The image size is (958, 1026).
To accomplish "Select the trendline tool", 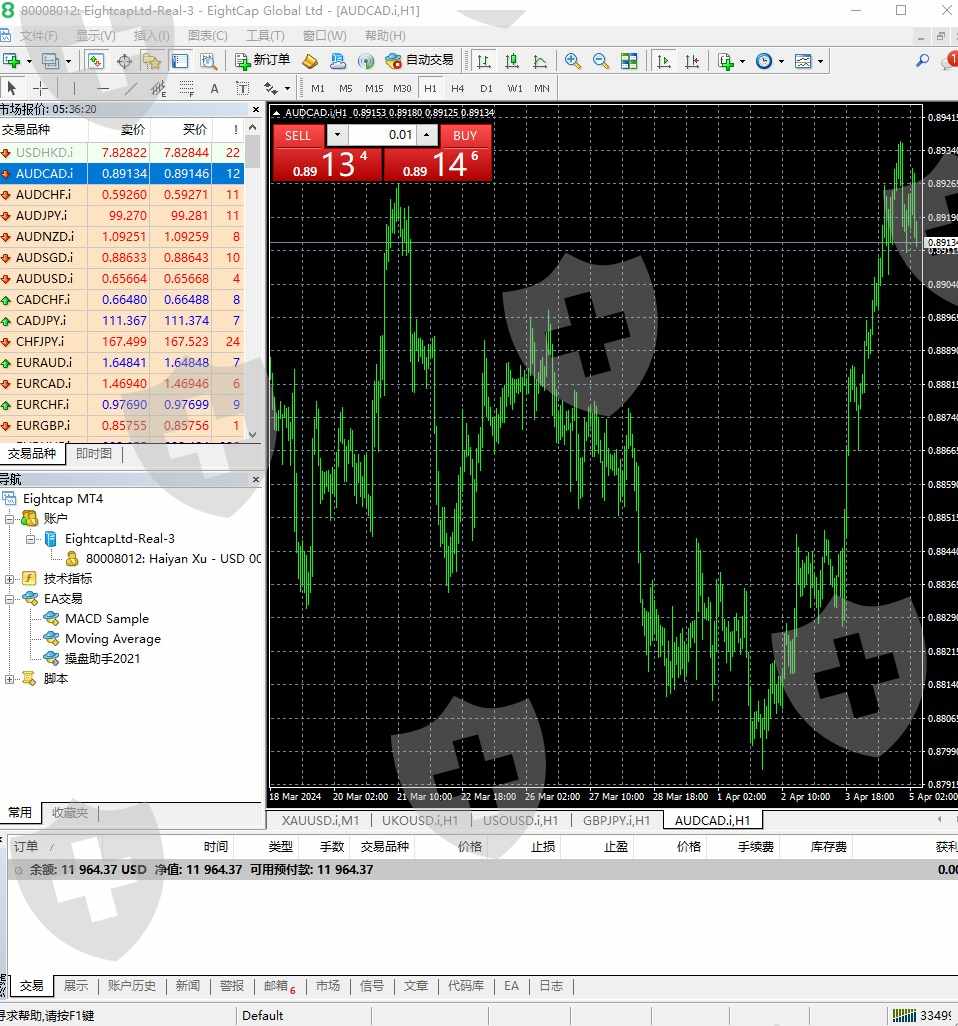I will point(130,88).
